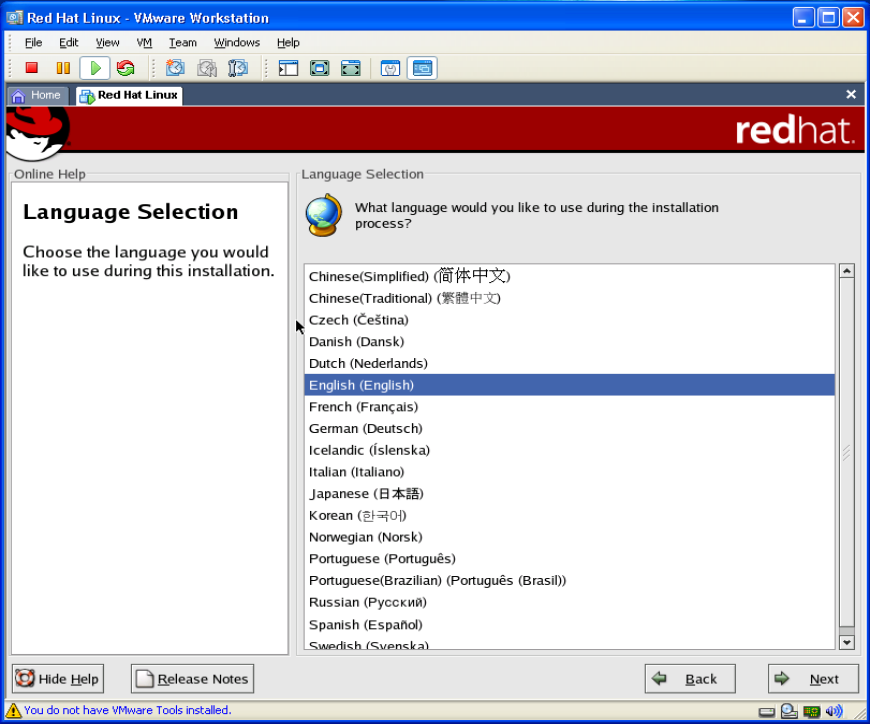
Task: Click the language list scroll down arrow
Action: tap(847, 642)
